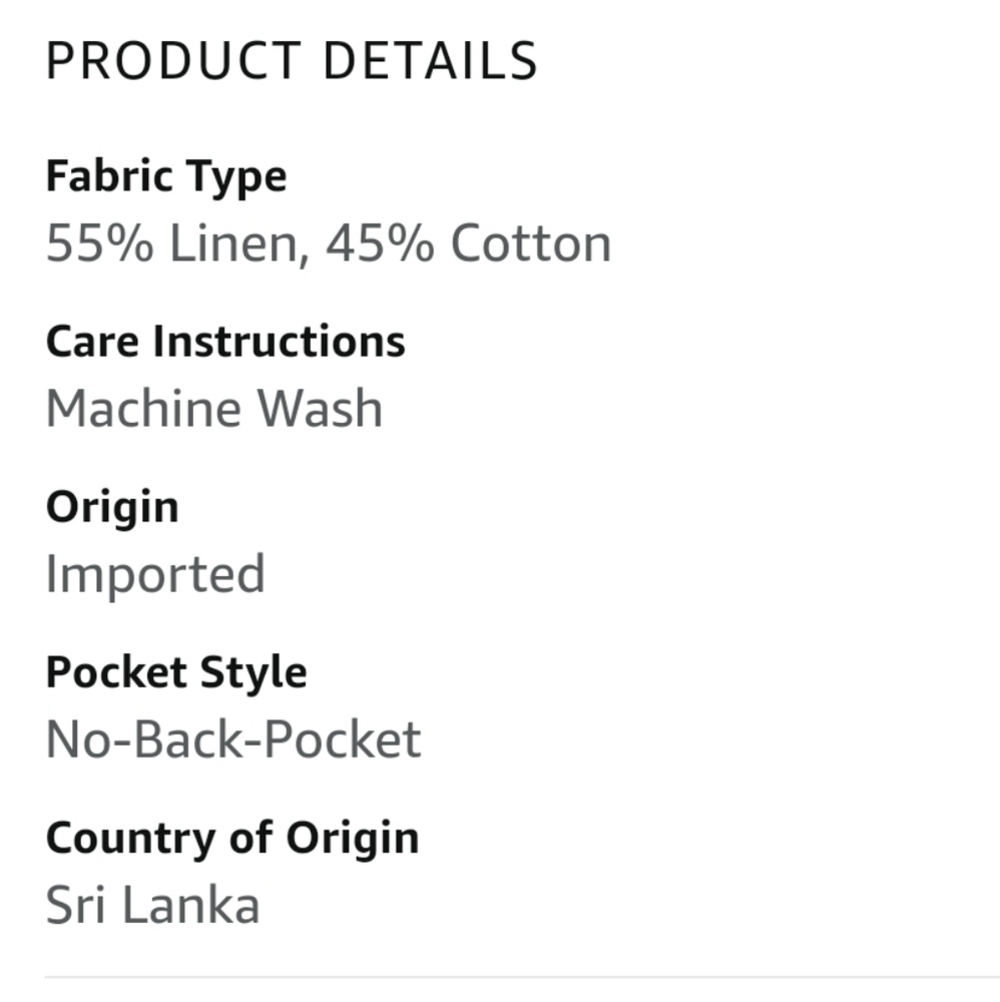Select the Pocket Style label
The height and width of the screenshot is (1002, 1000).
(x=176, y=674)
